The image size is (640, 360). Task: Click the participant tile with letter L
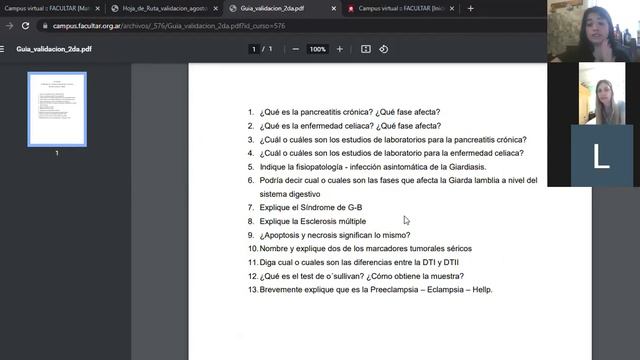coord(602,156)
